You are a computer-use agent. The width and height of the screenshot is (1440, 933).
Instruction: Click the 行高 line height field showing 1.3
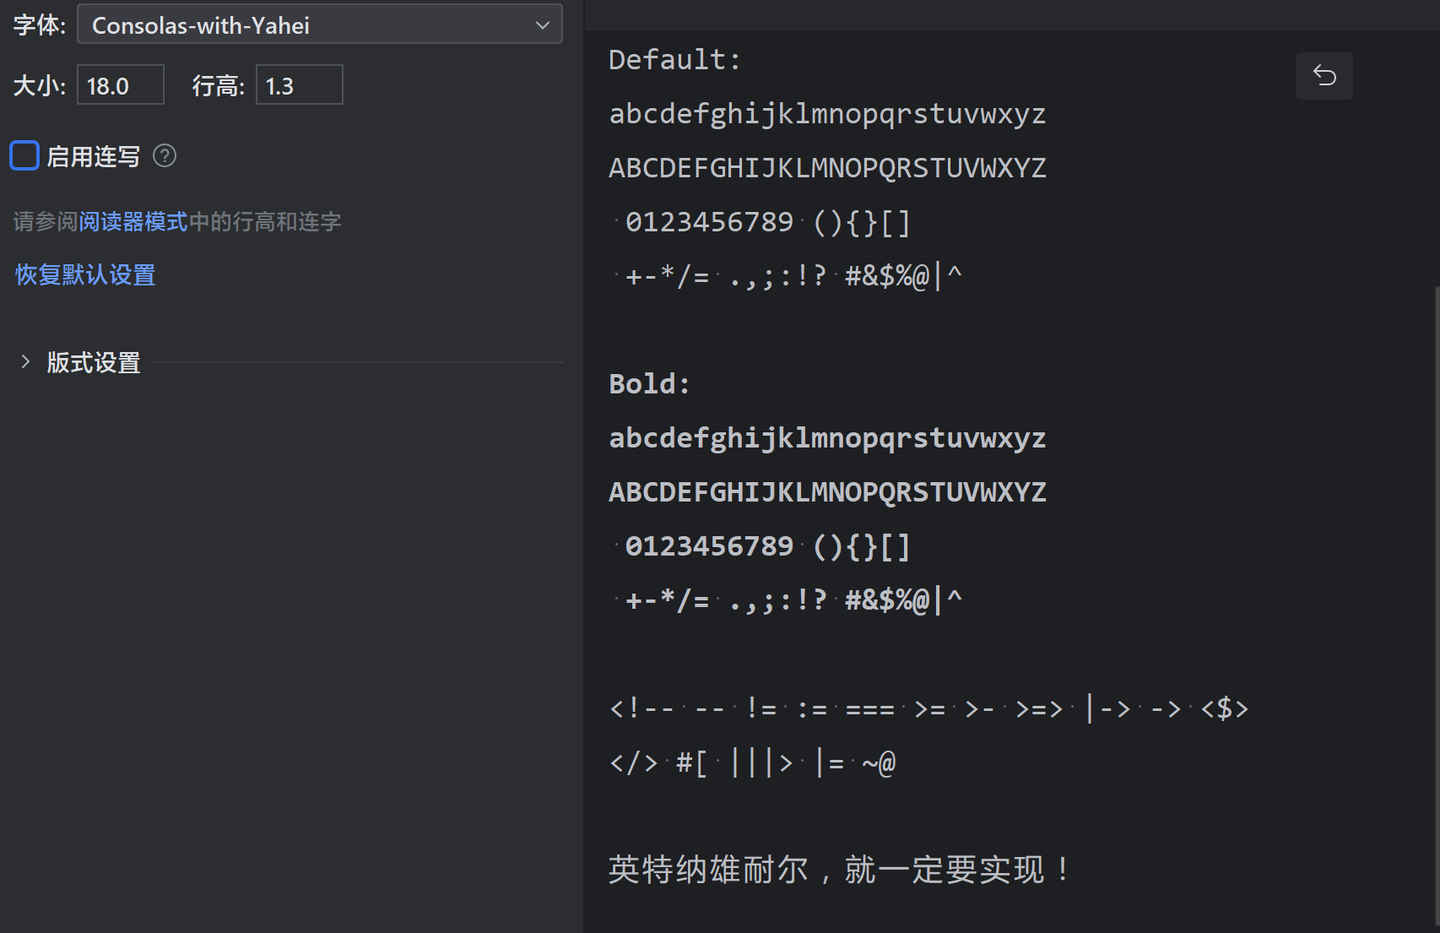pos(299,85)
